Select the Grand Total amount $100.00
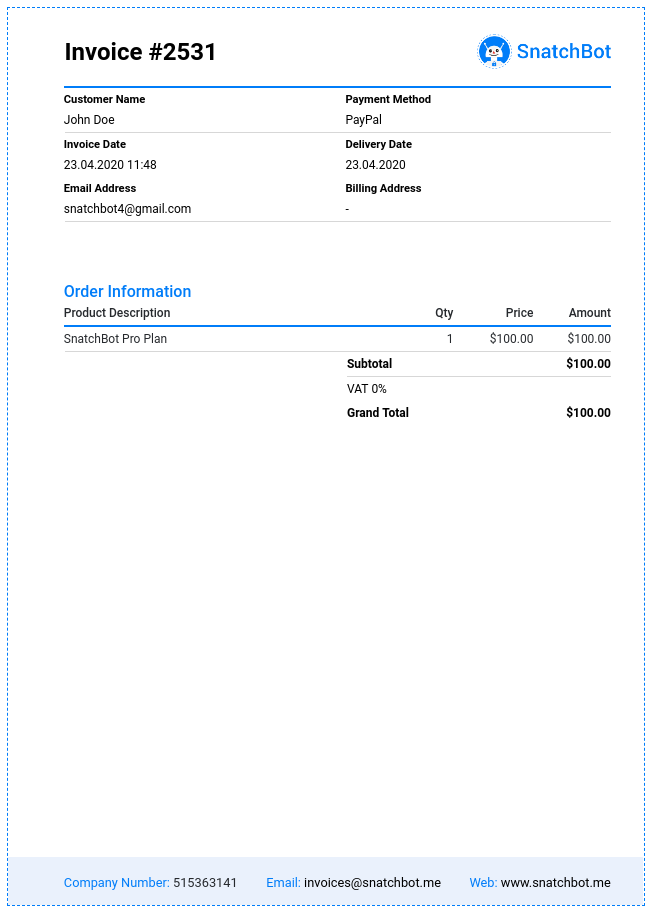Viewport: 651px width, 911px height. 588,413
